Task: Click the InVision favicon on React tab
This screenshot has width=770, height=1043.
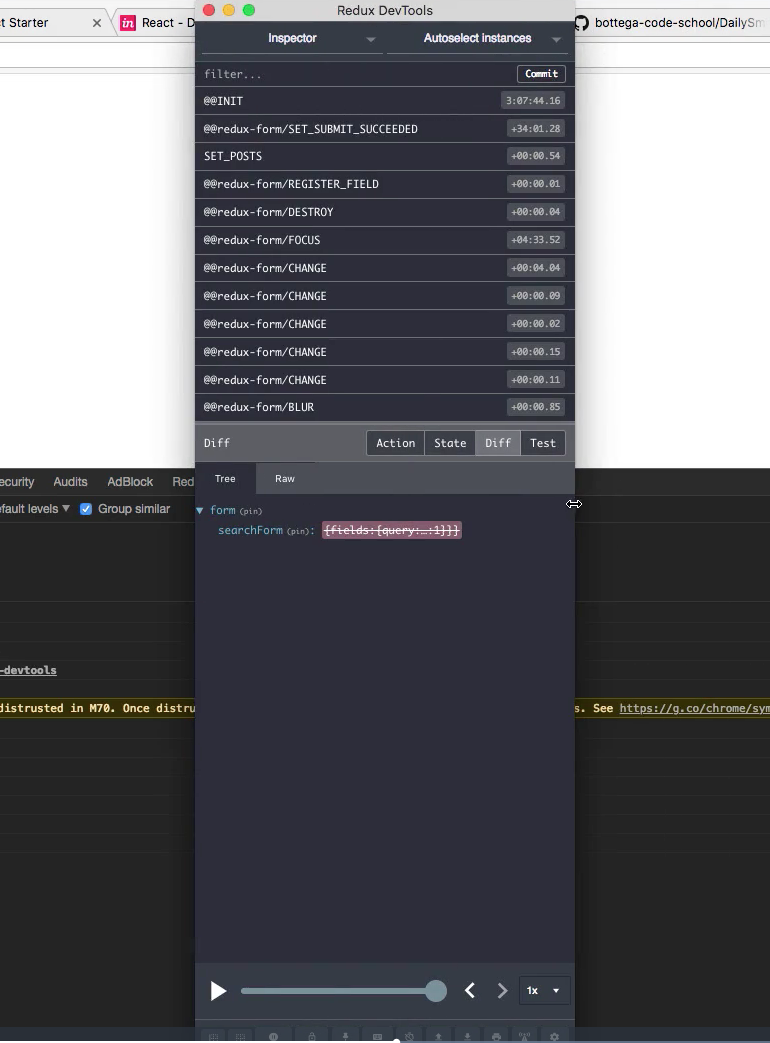Action: 128,23
